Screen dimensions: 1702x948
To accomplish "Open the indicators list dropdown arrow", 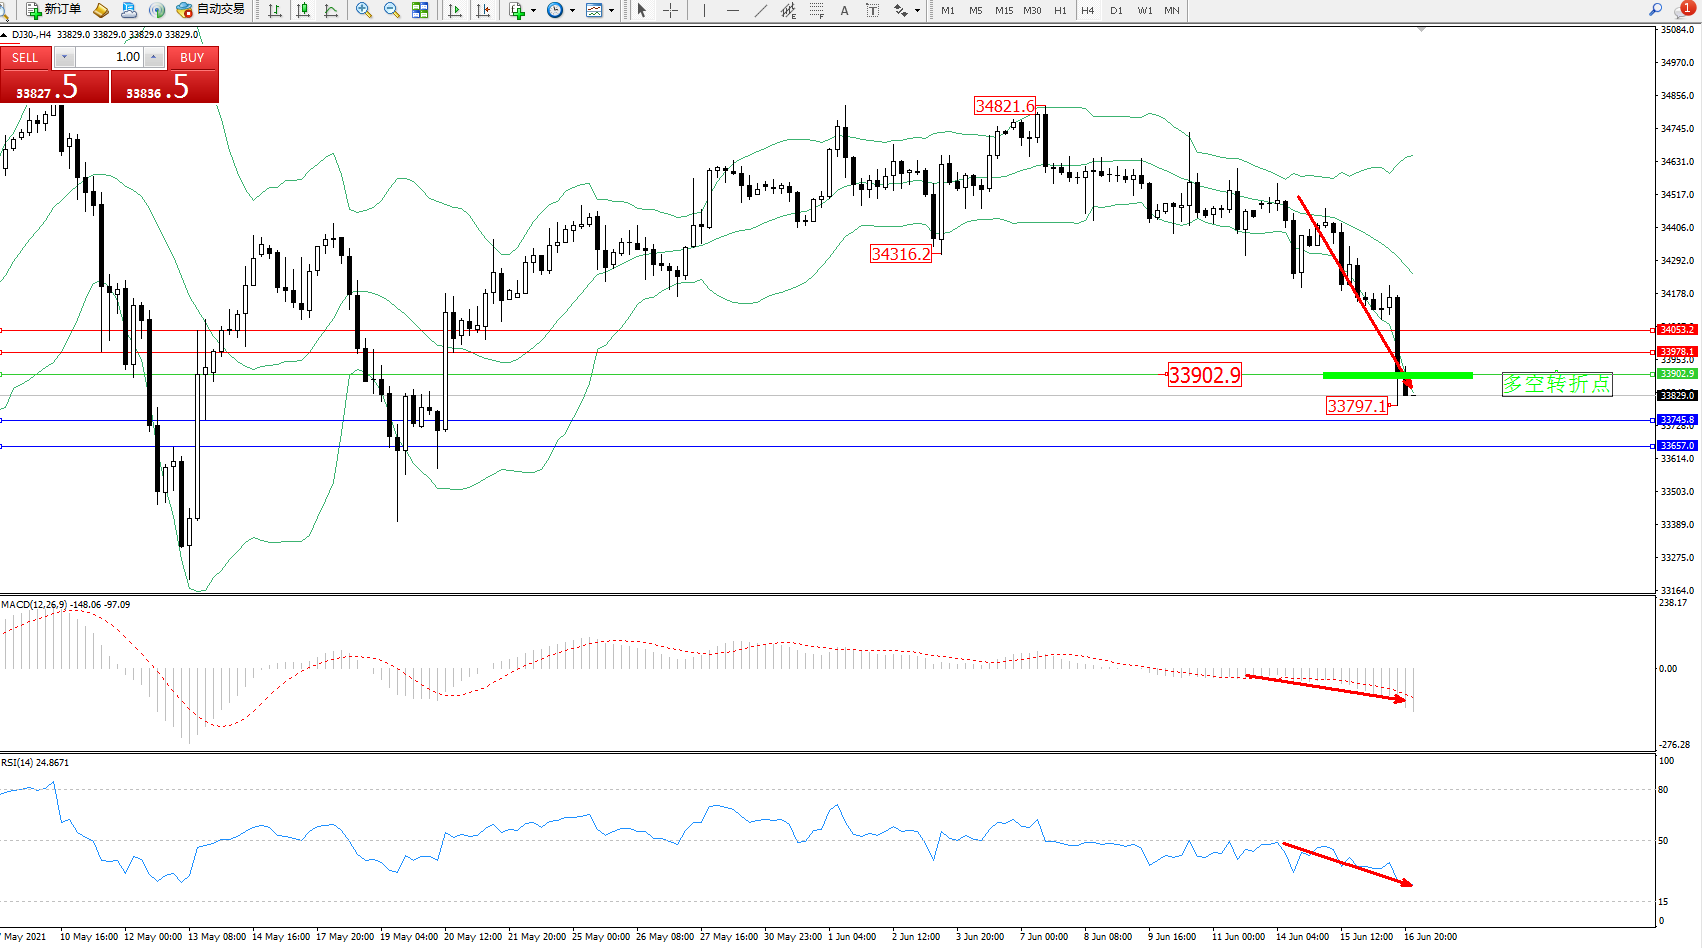I will (533, 10).
